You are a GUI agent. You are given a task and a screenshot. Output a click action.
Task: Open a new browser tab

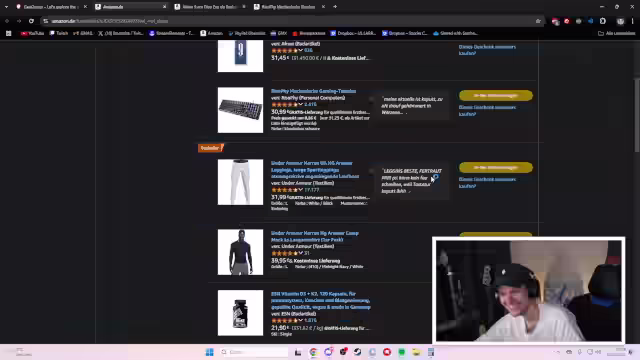[335, 7]
